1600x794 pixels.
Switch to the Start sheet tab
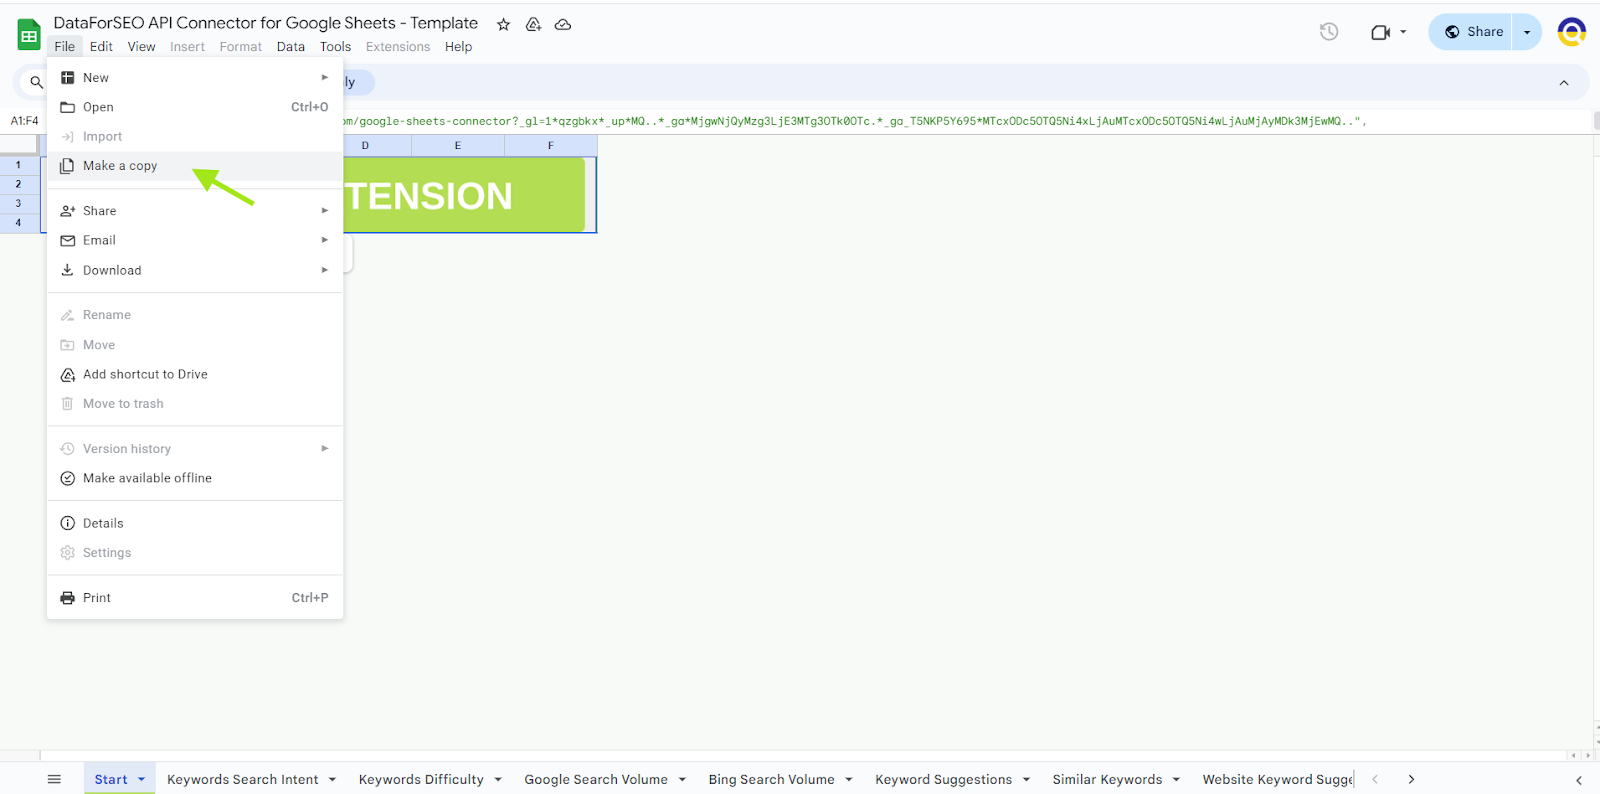tap(111, 780)
